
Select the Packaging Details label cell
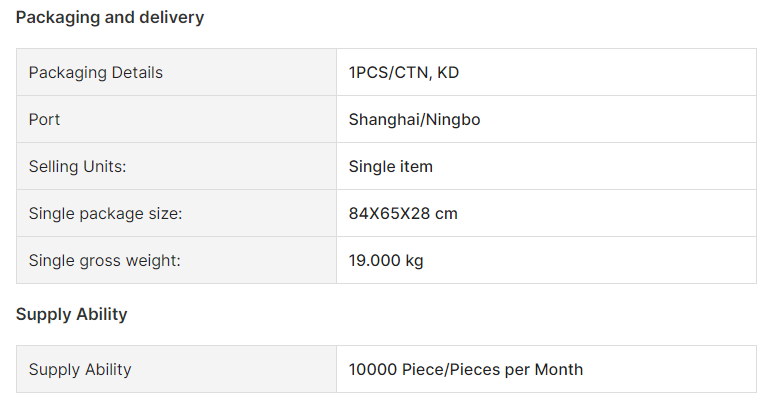[176, 72]
